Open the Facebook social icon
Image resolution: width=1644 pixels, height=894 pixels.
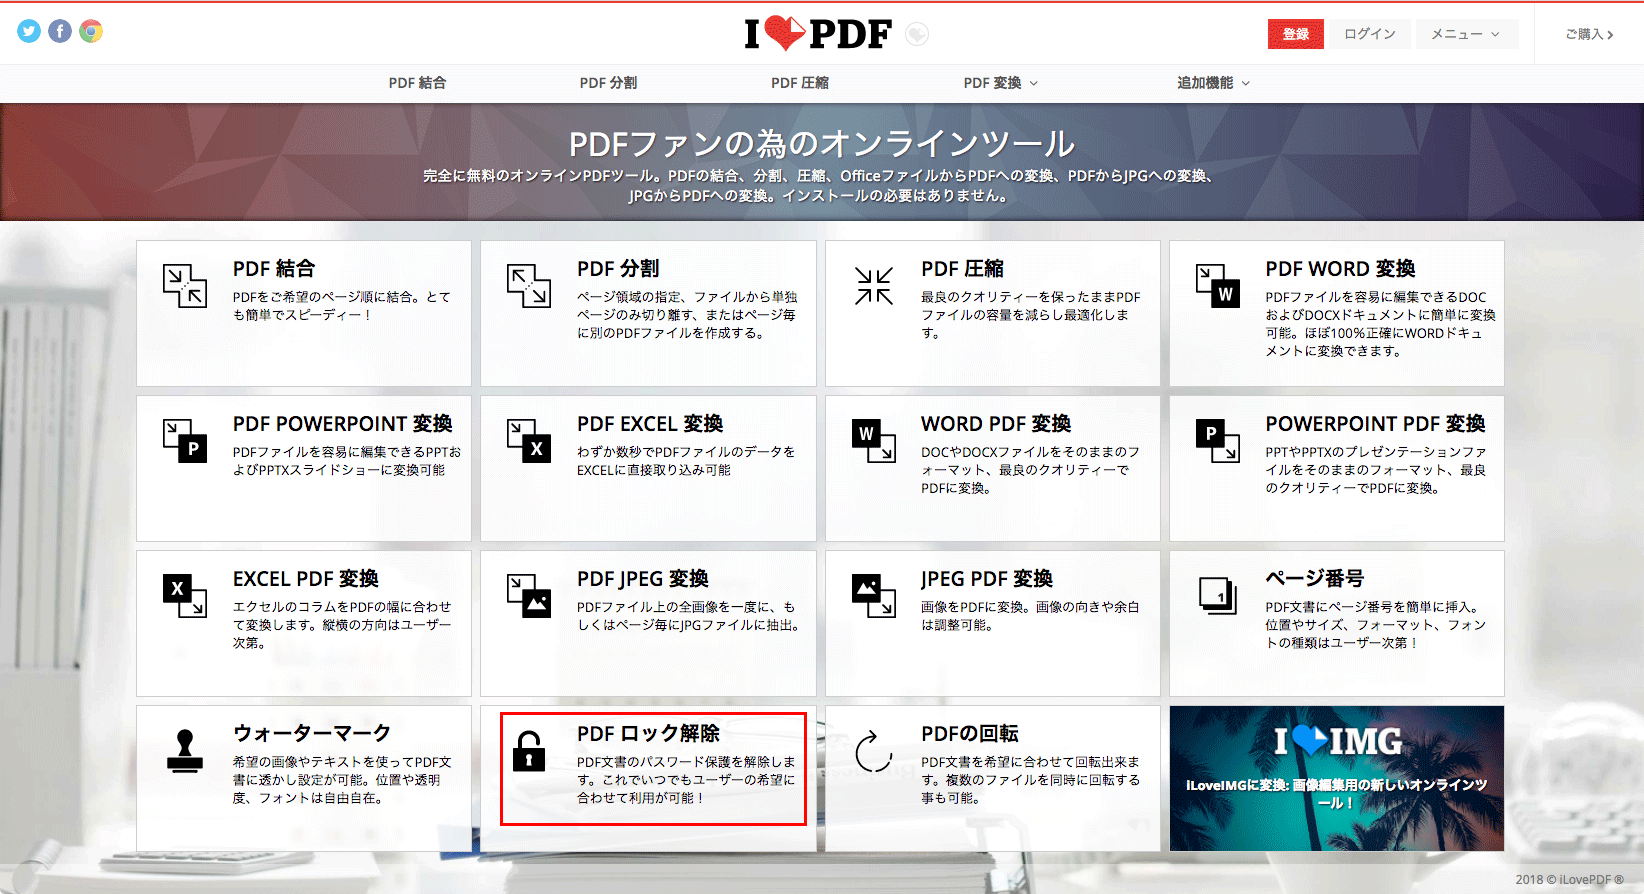coord(60,32)
